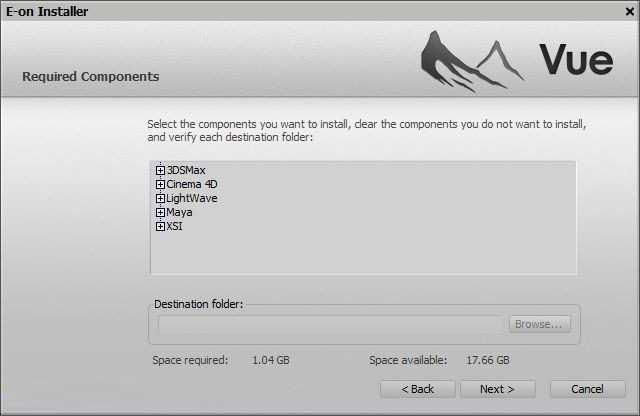Click the 17.66 GB space available value
The image size is (640, 416).
(488, 360)
